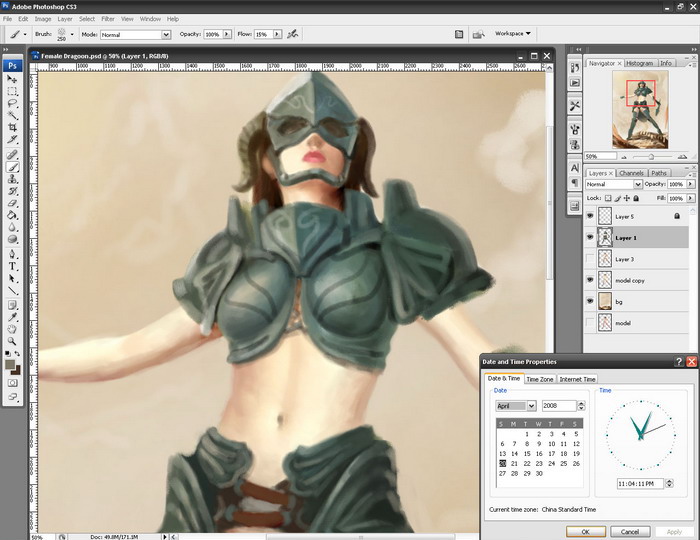700x540 pixels.
Task: Open the layer Fill arrow
Action: coord(691,198)
